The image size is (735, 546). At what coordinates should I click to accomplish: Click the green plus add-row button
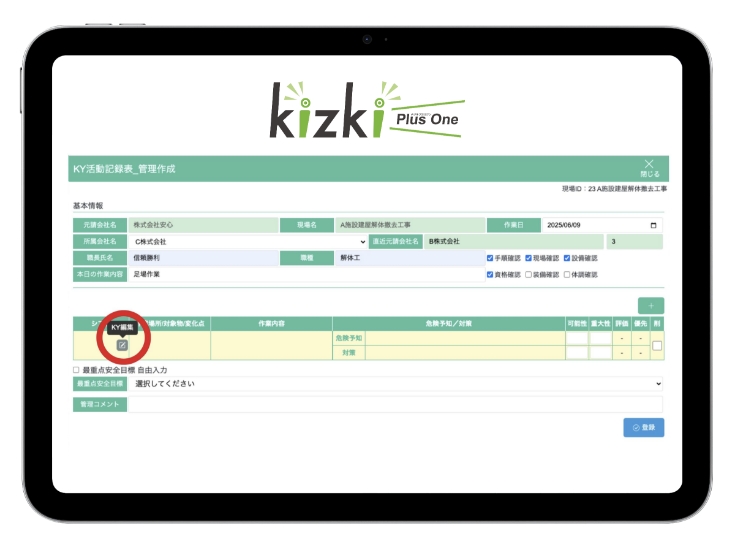(651, 305)
